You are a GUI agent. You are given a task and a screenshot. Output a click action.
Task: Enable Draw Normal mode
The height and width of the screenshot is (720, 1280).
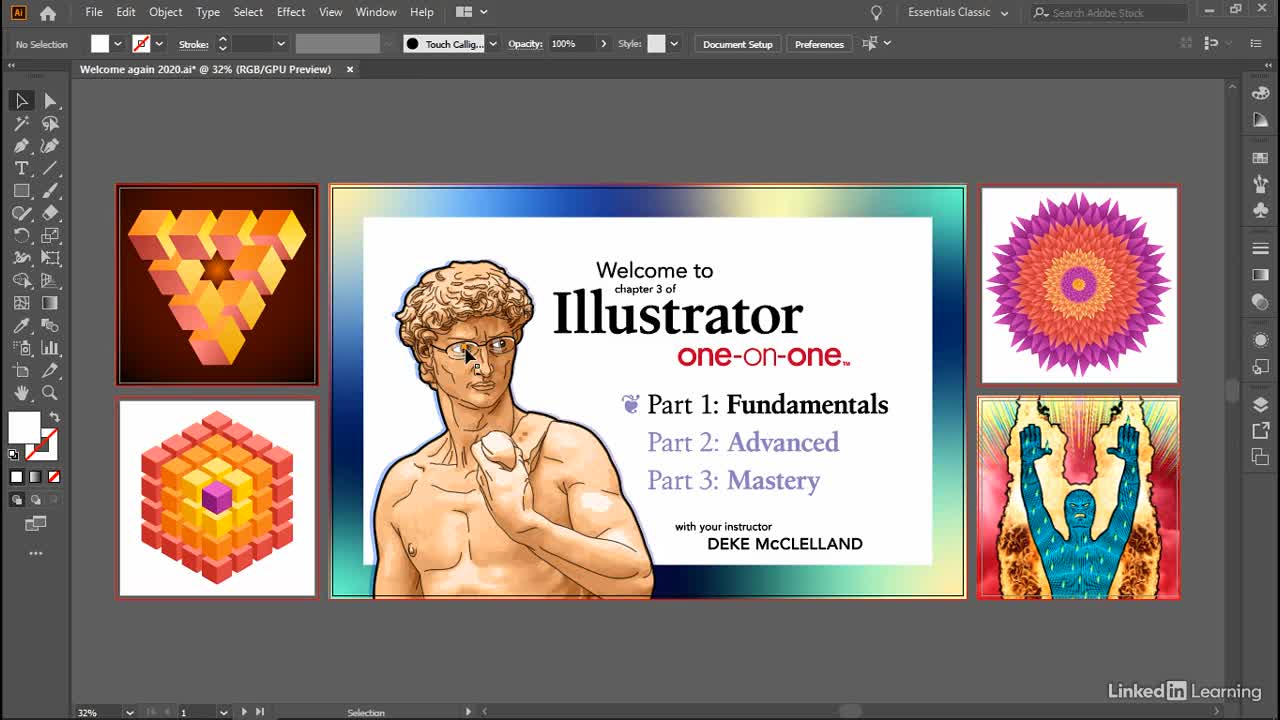(x=17, y=500)
